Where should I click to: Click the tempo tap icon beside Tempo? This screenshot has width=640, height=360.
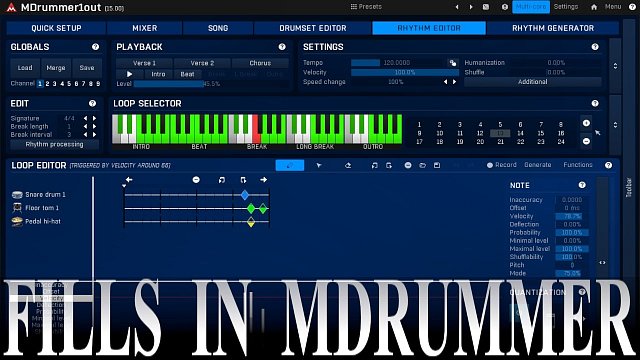pos(453,63)
